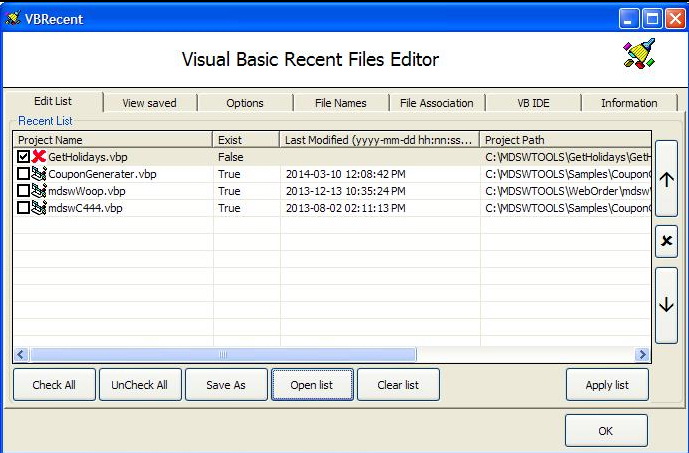
Task: Open the View saved tab
Action: coord(149,103)
